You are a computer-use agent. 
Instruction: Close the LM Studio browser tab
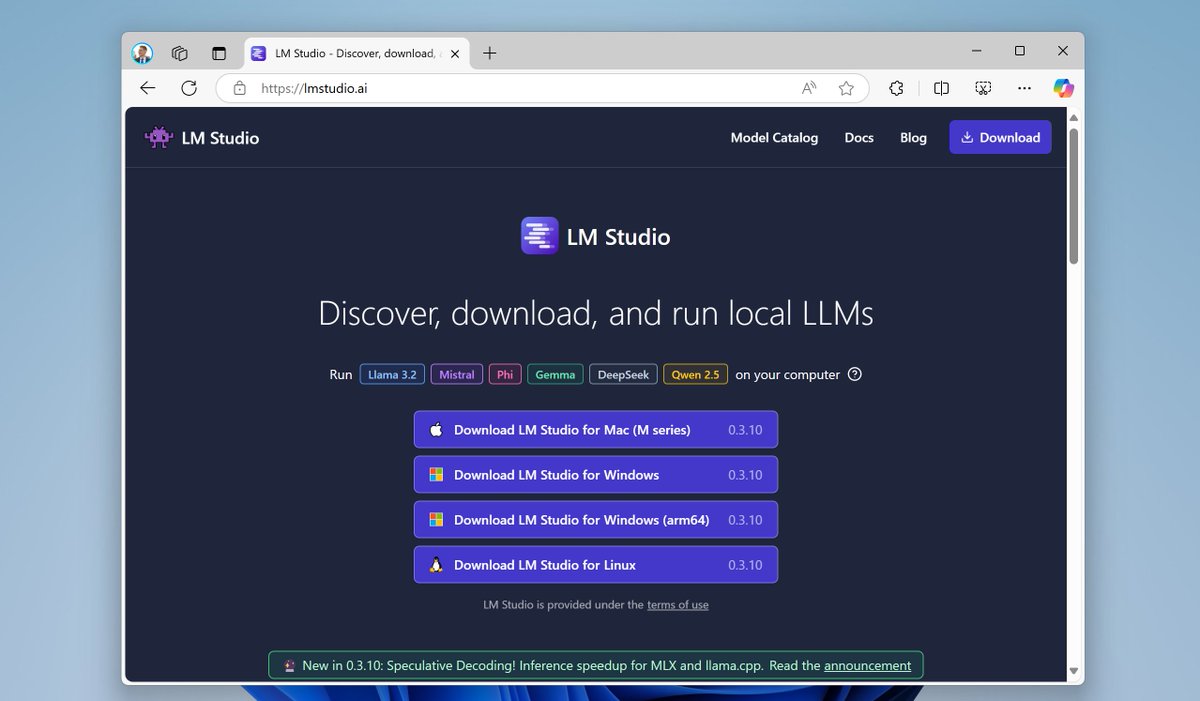pos(454,53)
